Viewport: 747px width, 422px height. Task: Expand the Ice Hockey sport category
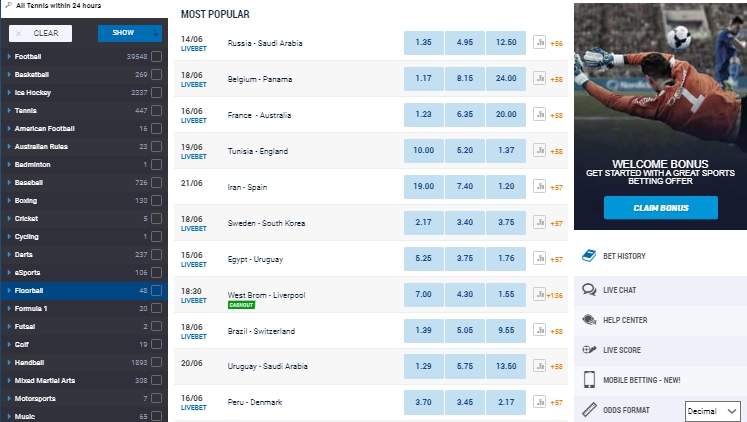(9, 93)
